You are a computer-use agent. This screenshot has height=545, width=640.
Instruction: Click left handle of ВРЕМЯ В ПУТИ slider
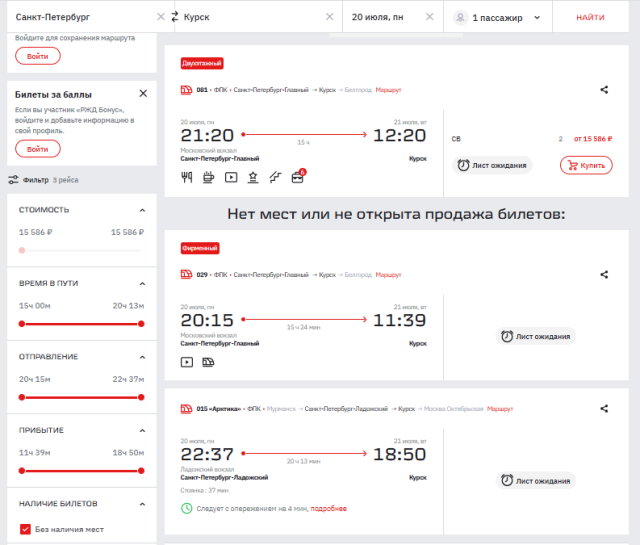point(22,324)
